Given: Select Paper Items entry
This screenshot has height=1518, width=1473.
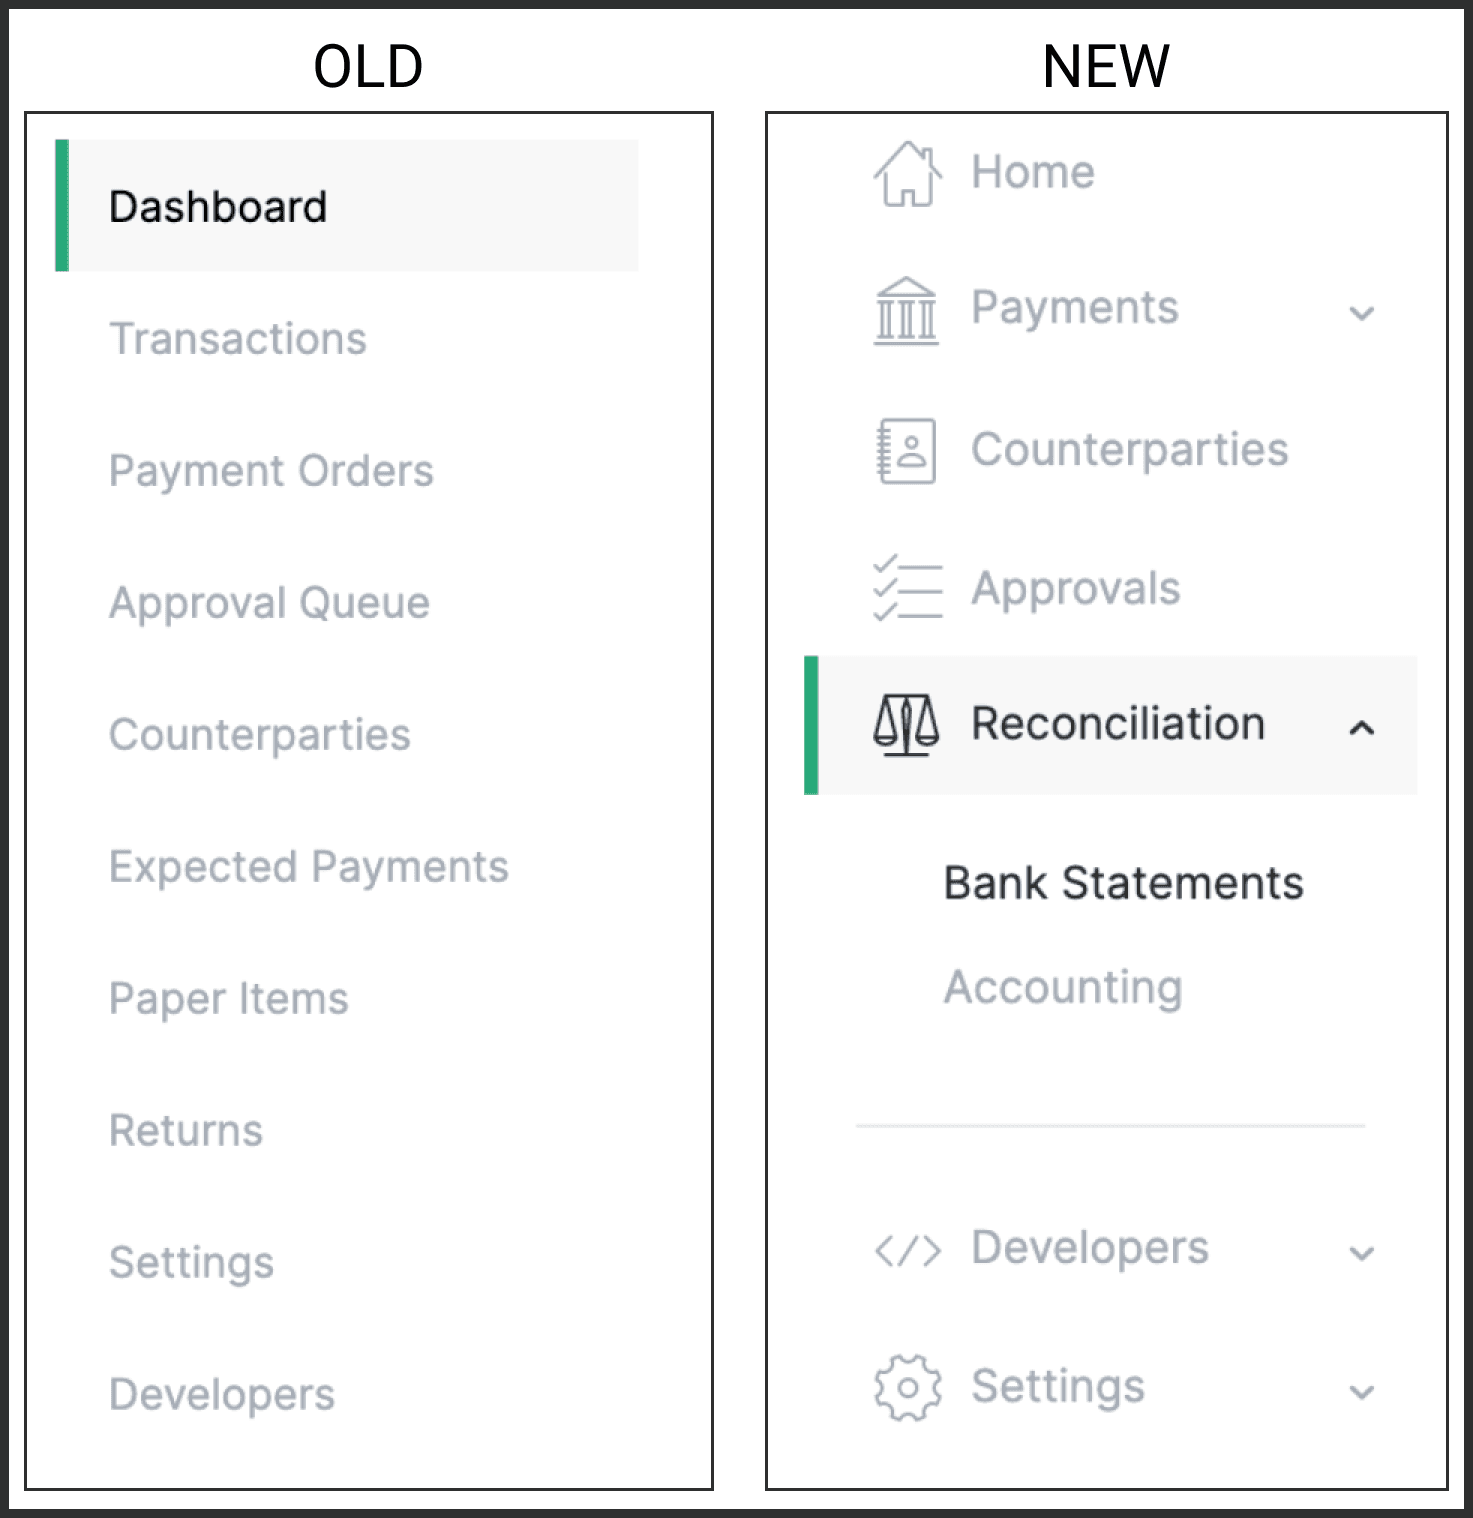Looking at the screenshot, I should click(x=229, y=999).
